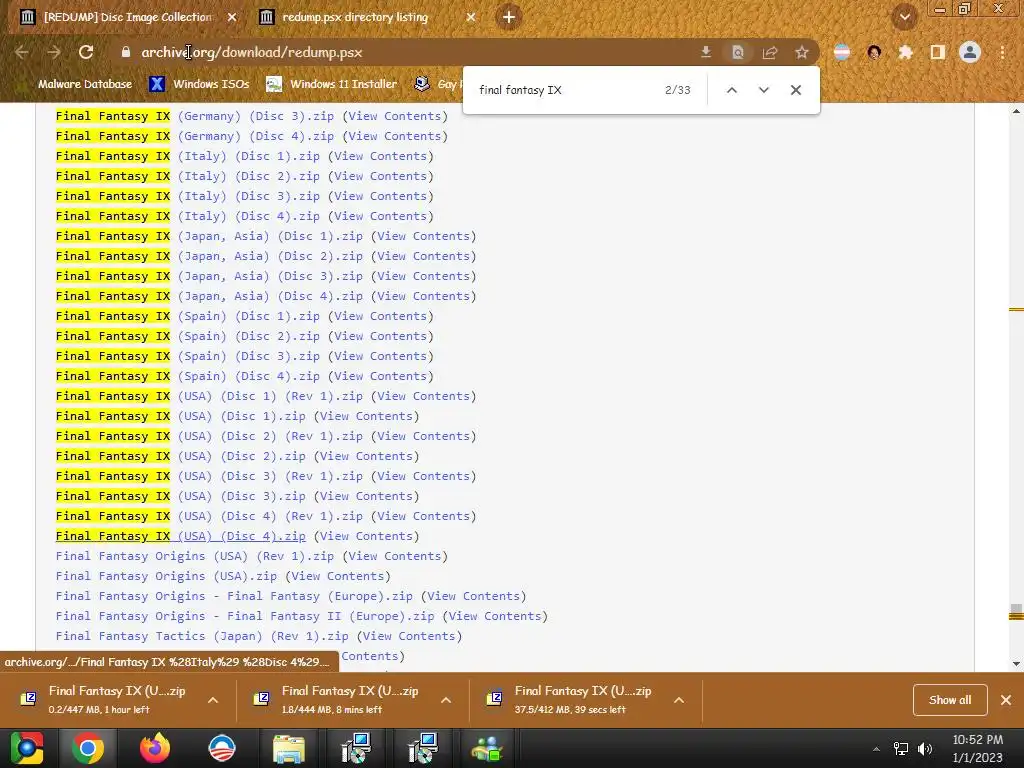Switch to REDUMP Disc Image Collection tab
The width and height of the screenshot is (1024, 768).
128,17
